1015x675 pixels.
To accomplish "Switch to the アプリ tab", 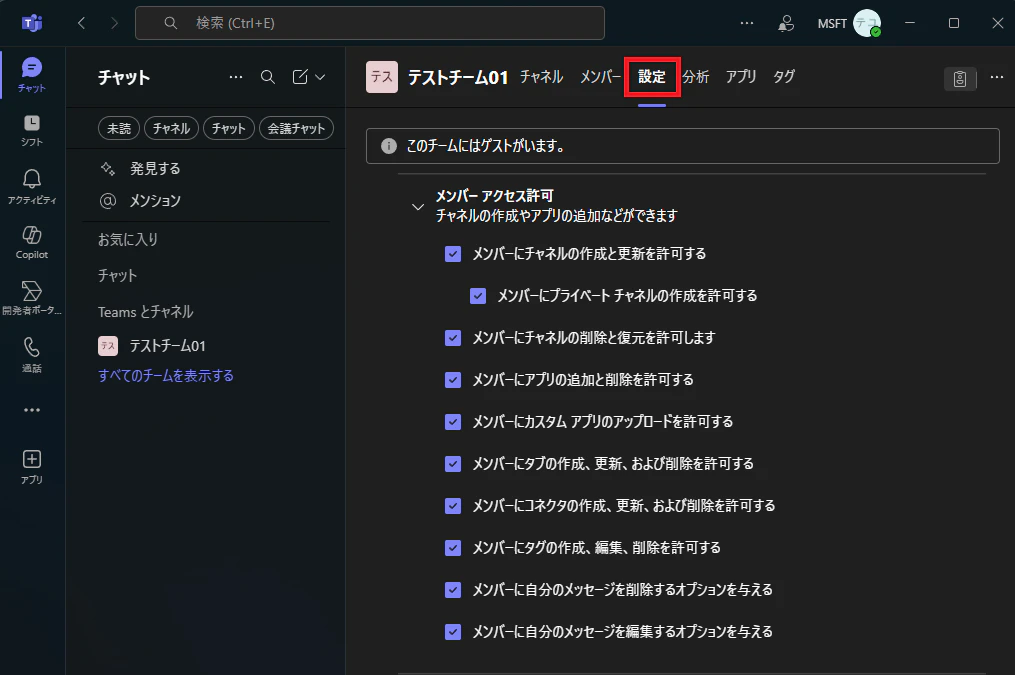I will point(741,77).
